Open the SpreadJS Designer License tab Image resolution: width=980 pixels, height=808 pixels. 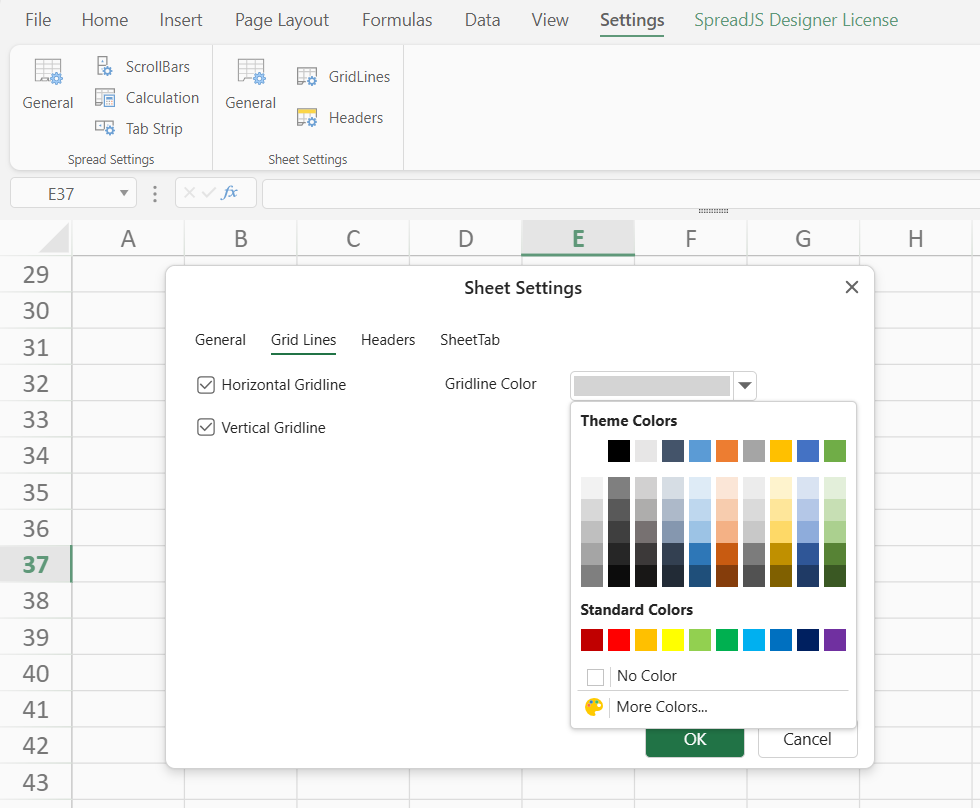(x=796, y=20)
